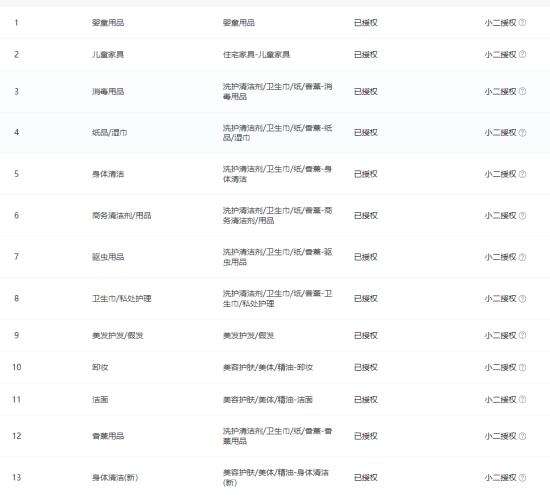Click help icon in row 5 身体清洁
Viewport: 550px width, 498px height.
click(x=522, y=174)
